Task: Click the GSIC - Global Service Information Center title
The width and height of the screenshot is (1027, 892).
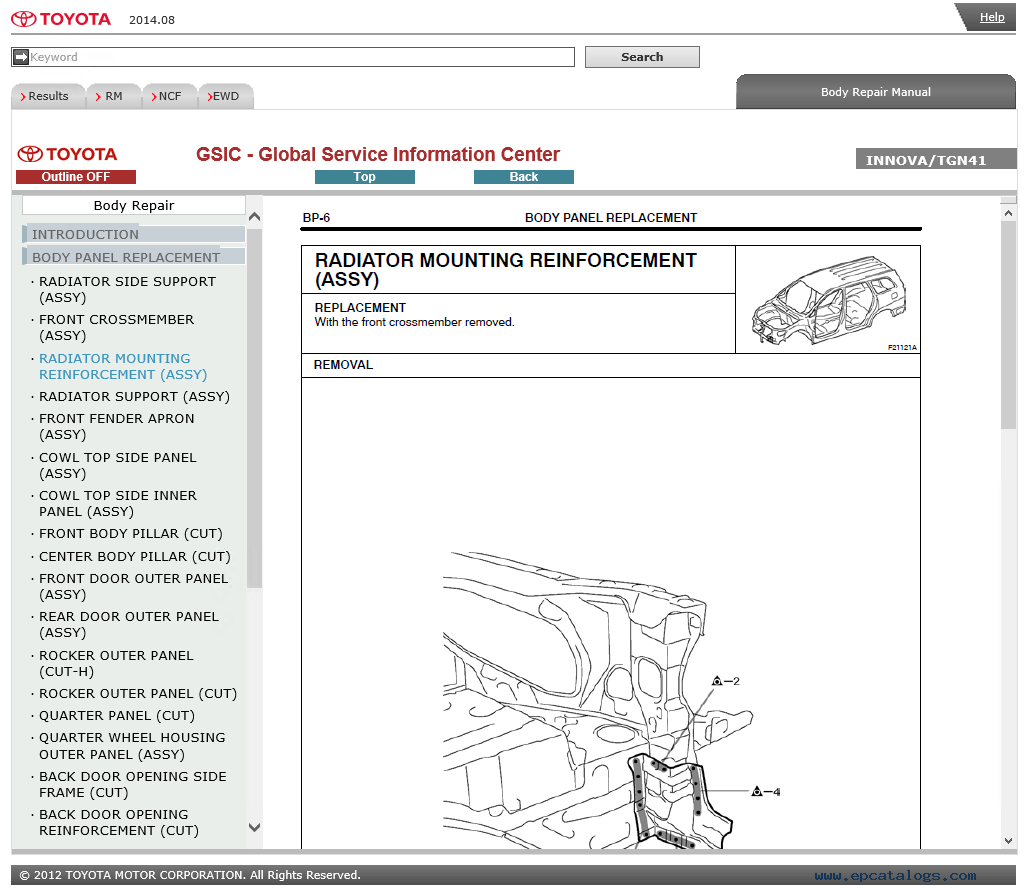Action: pos(378,154)
